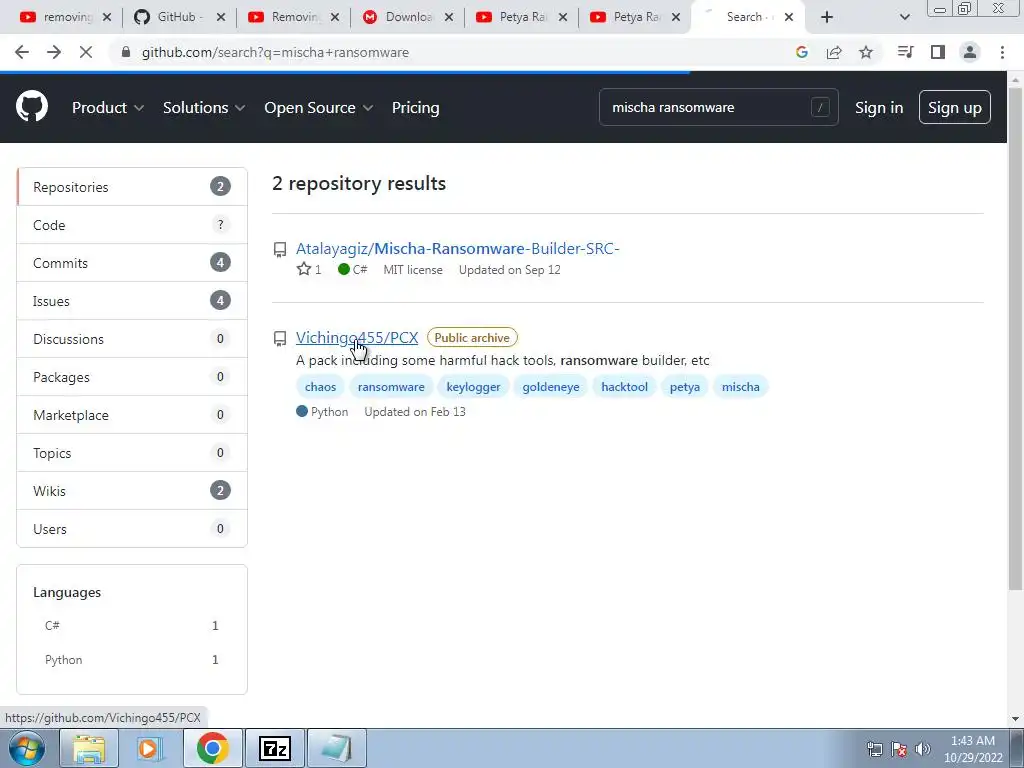Click the repo icon beside Vichingo455/PCX
The image size is (1024, 768).
280,338
